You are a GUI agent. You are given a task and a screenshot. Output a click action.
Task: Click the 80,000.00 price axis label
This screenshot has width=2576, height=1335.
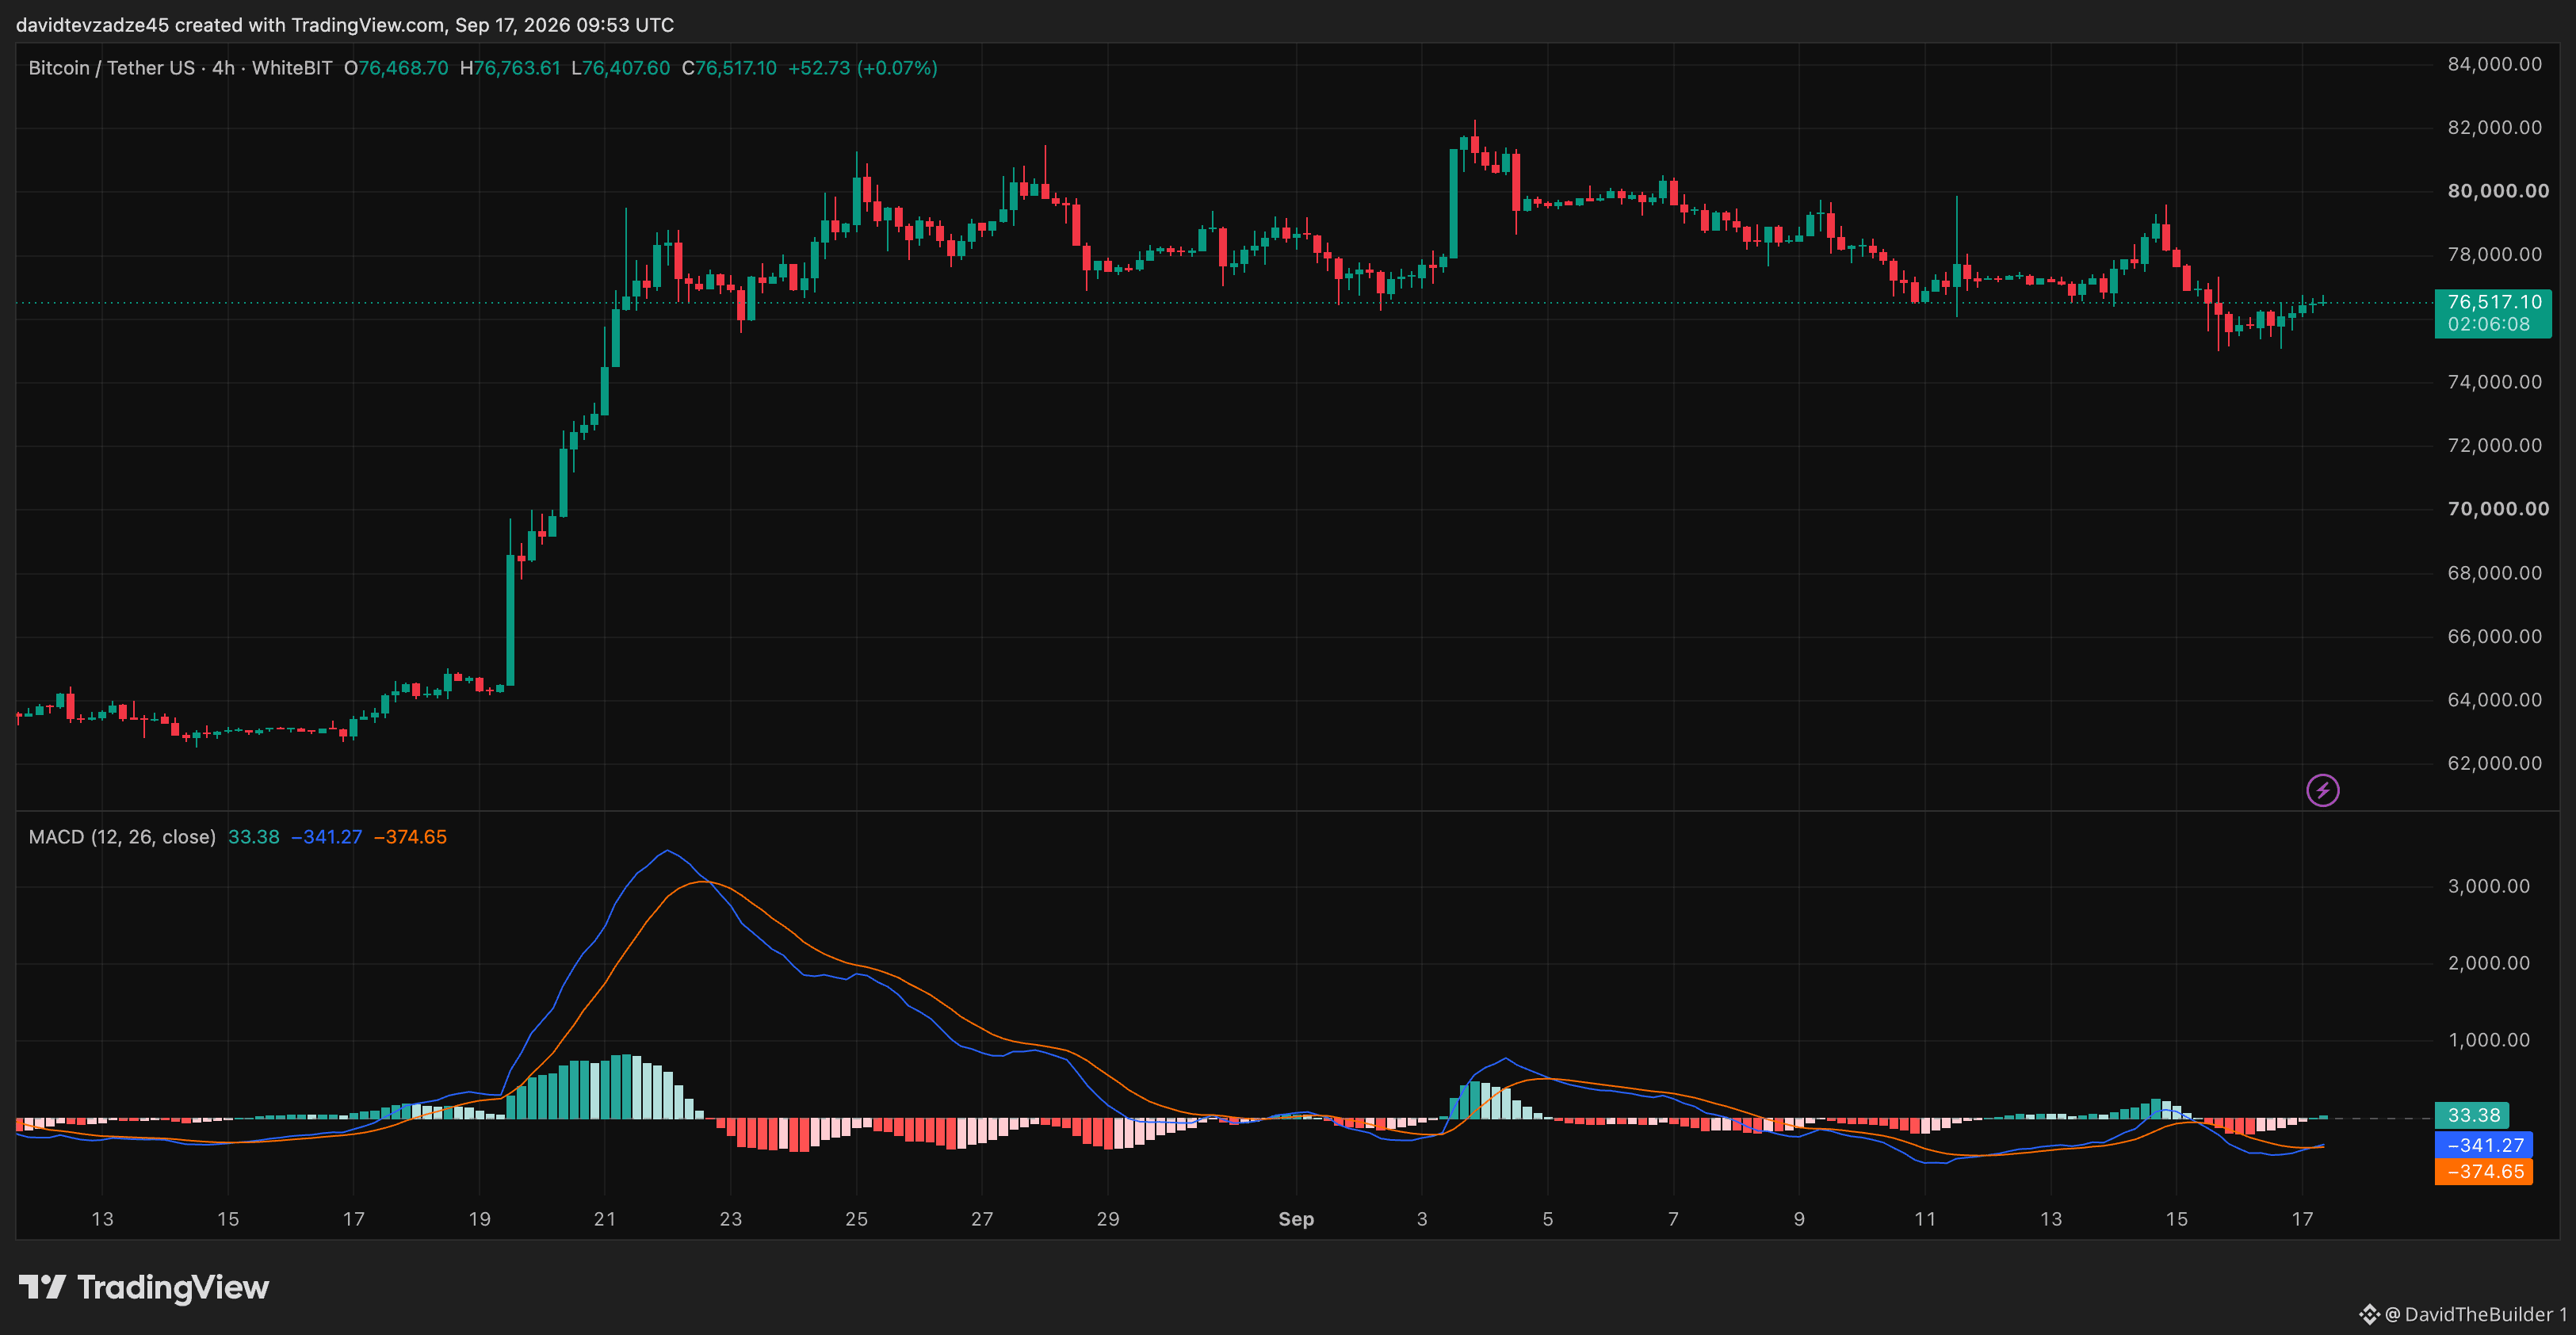click(2497, 191)
